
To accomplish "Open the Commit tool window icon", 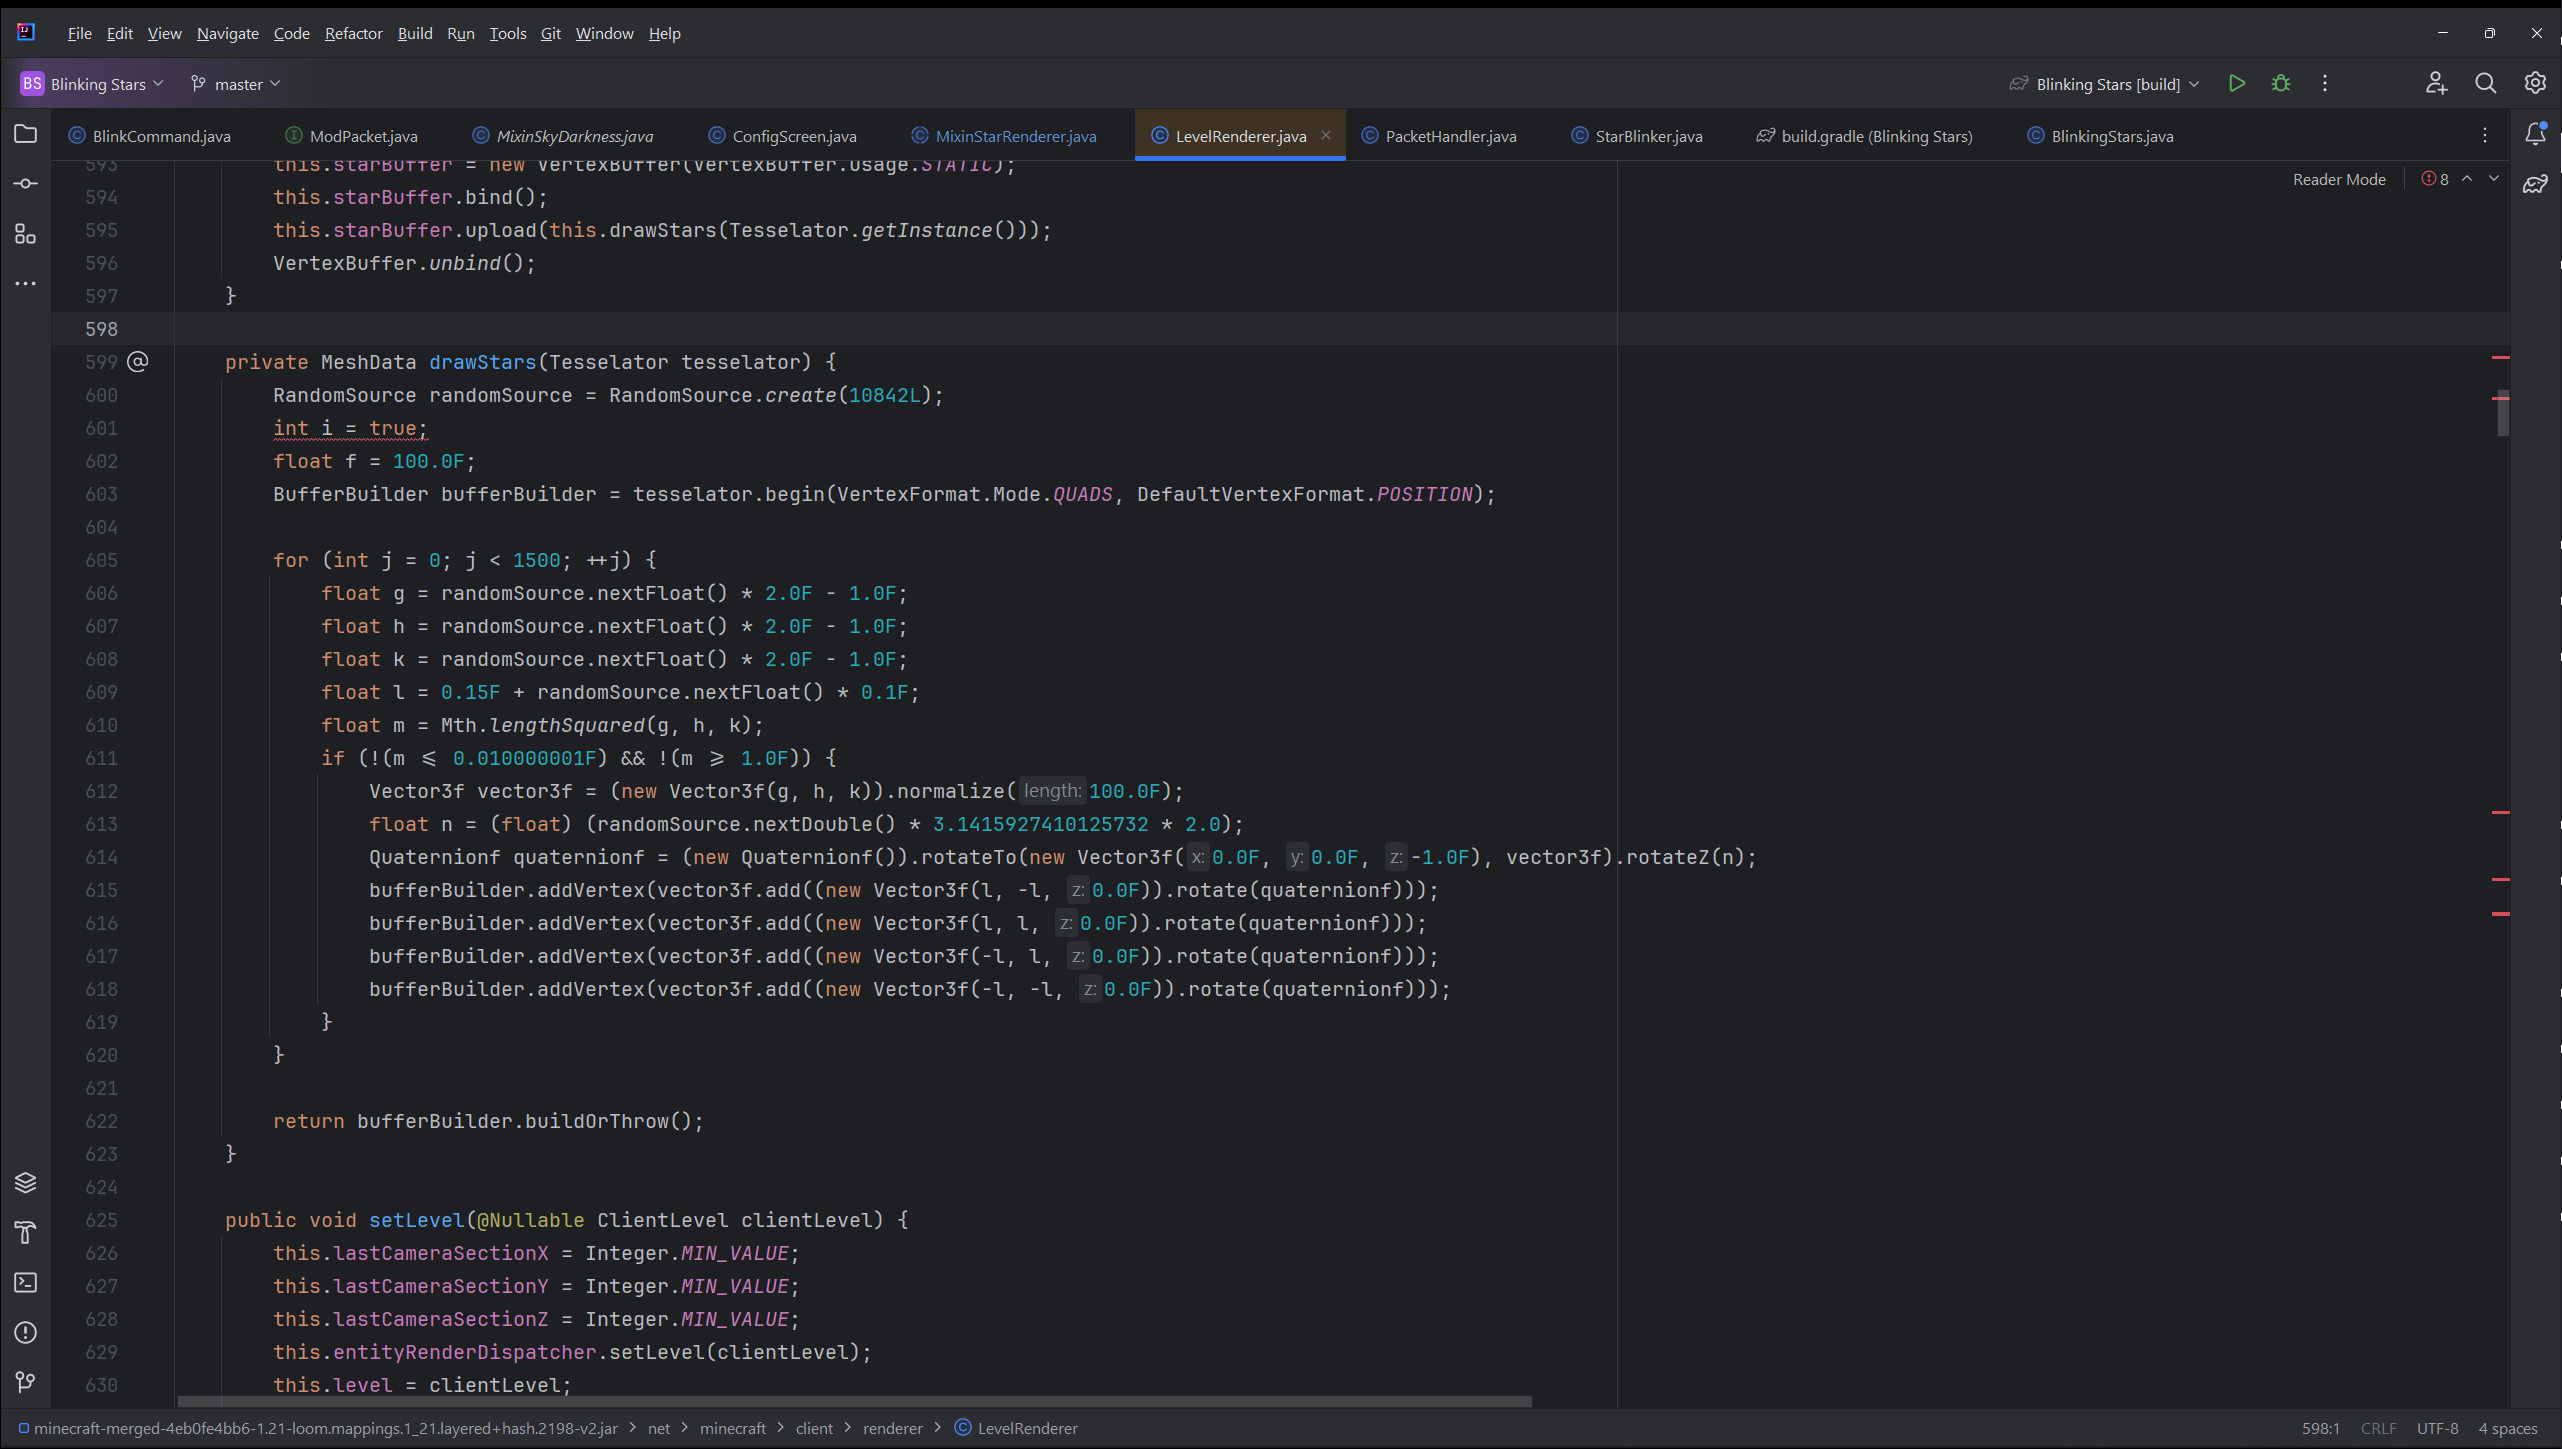I will tap(26, 184).
